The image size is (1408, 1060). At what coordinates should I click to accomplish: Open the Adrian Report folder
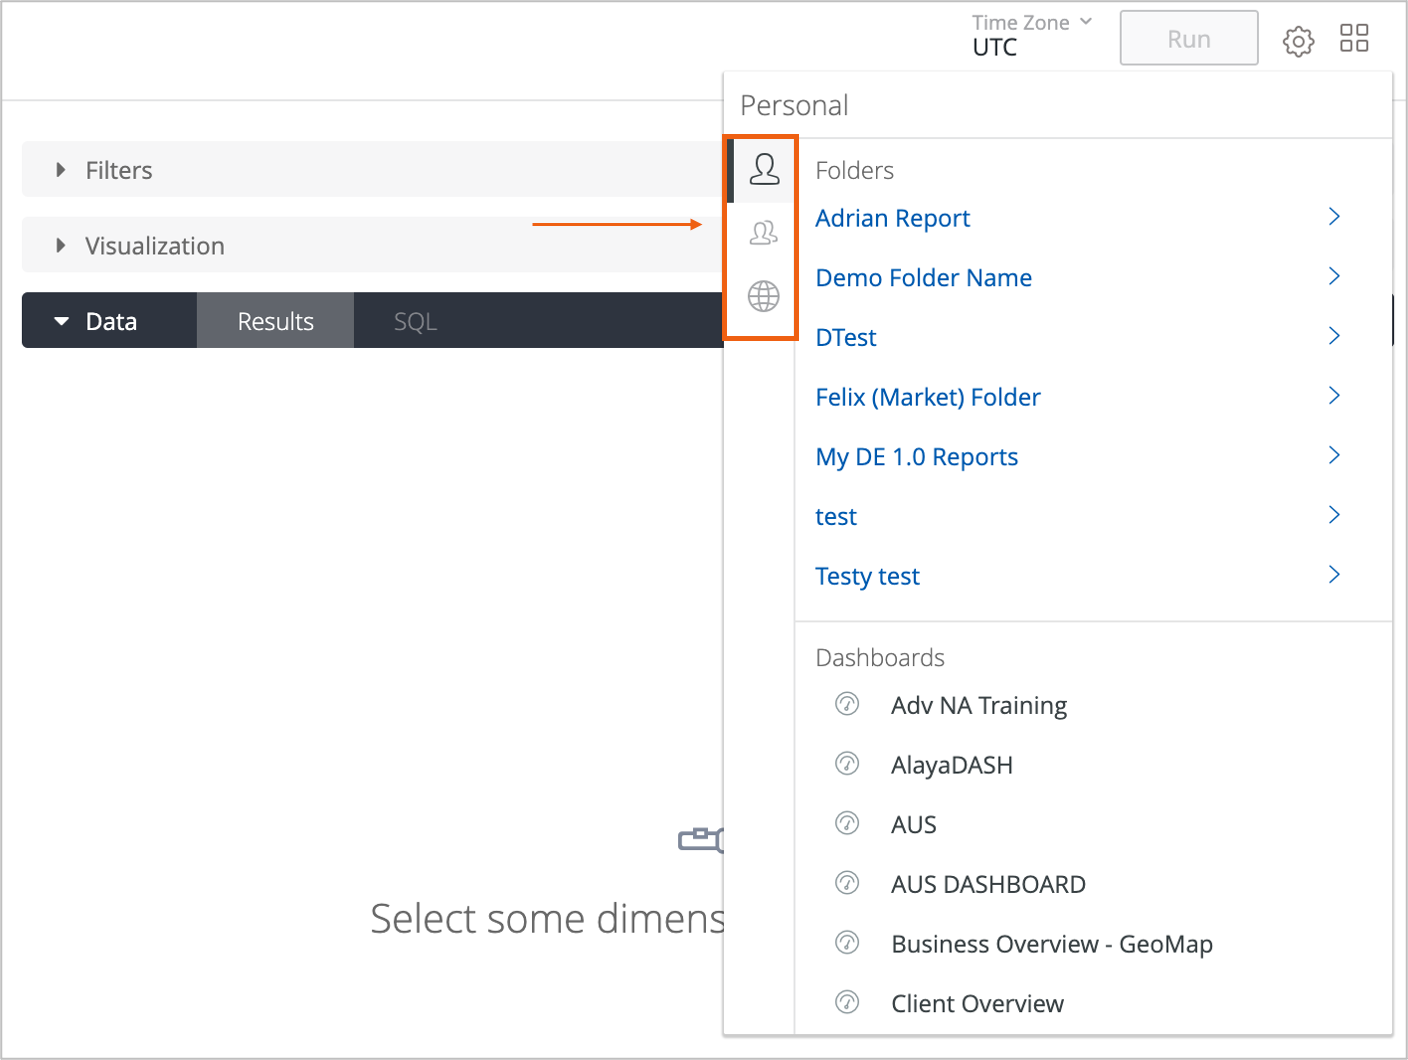(892, 218)
